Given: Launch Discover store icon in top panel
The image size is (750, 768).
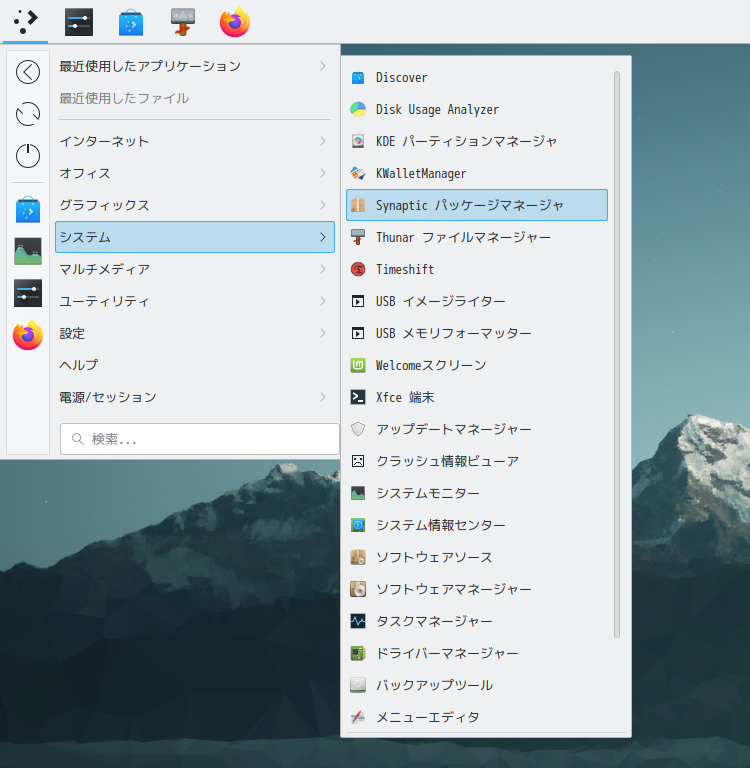Looking at the screenshot, I should pyautogui.click(x=131, y=22).
